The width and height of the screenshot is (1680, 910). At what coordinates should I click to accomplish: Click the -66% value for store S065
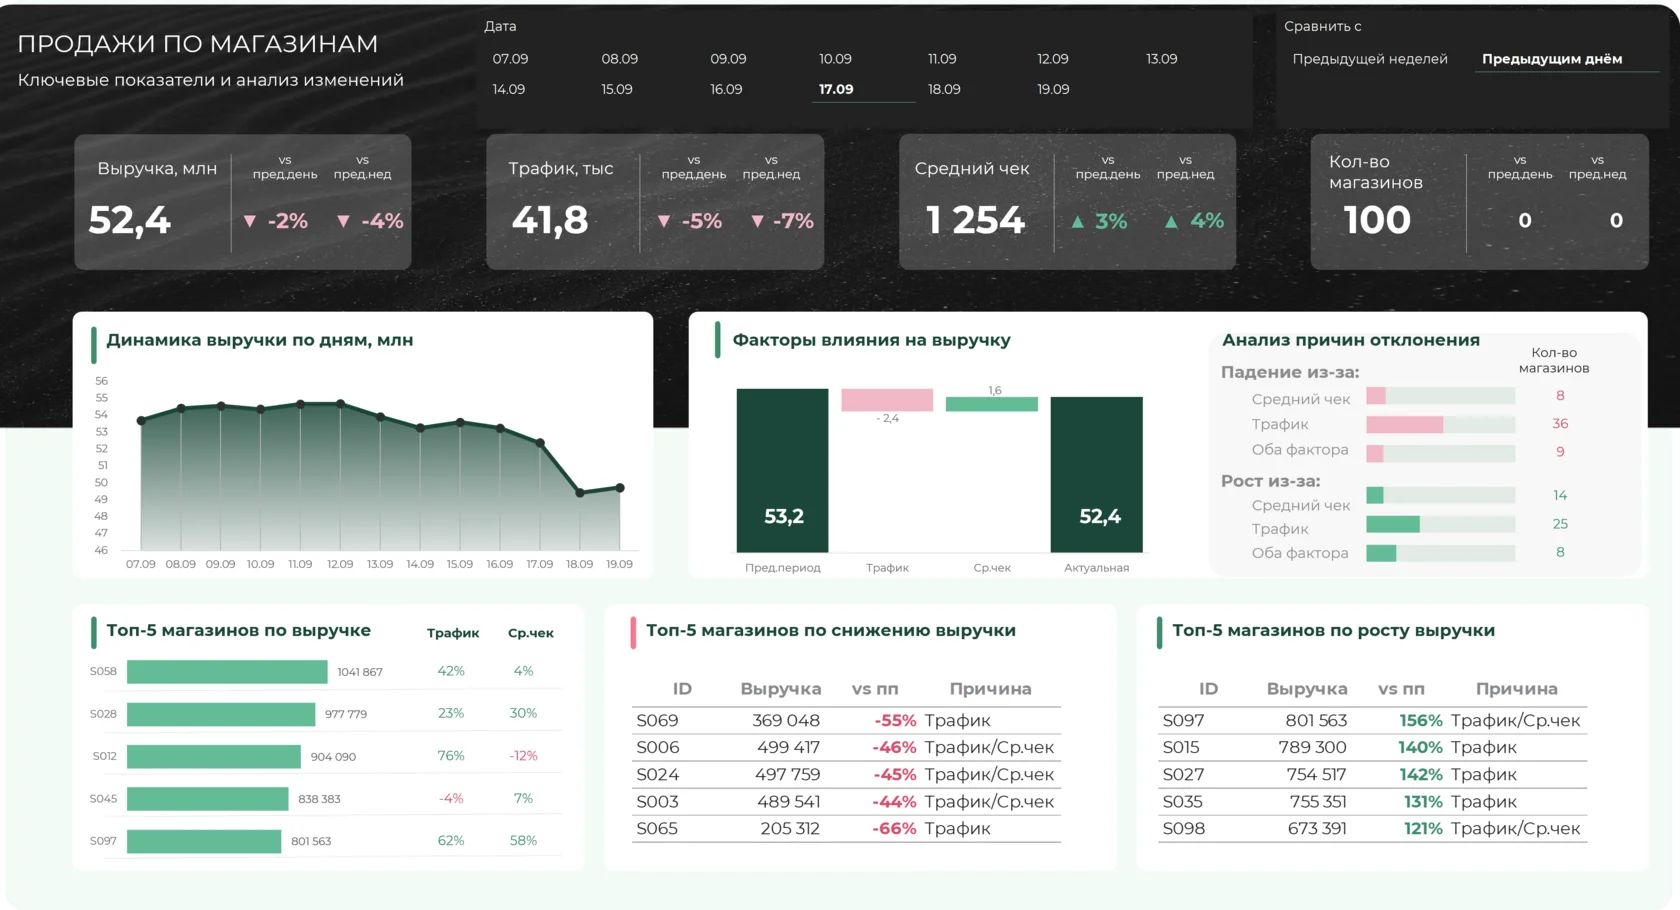tap(894, 828)
